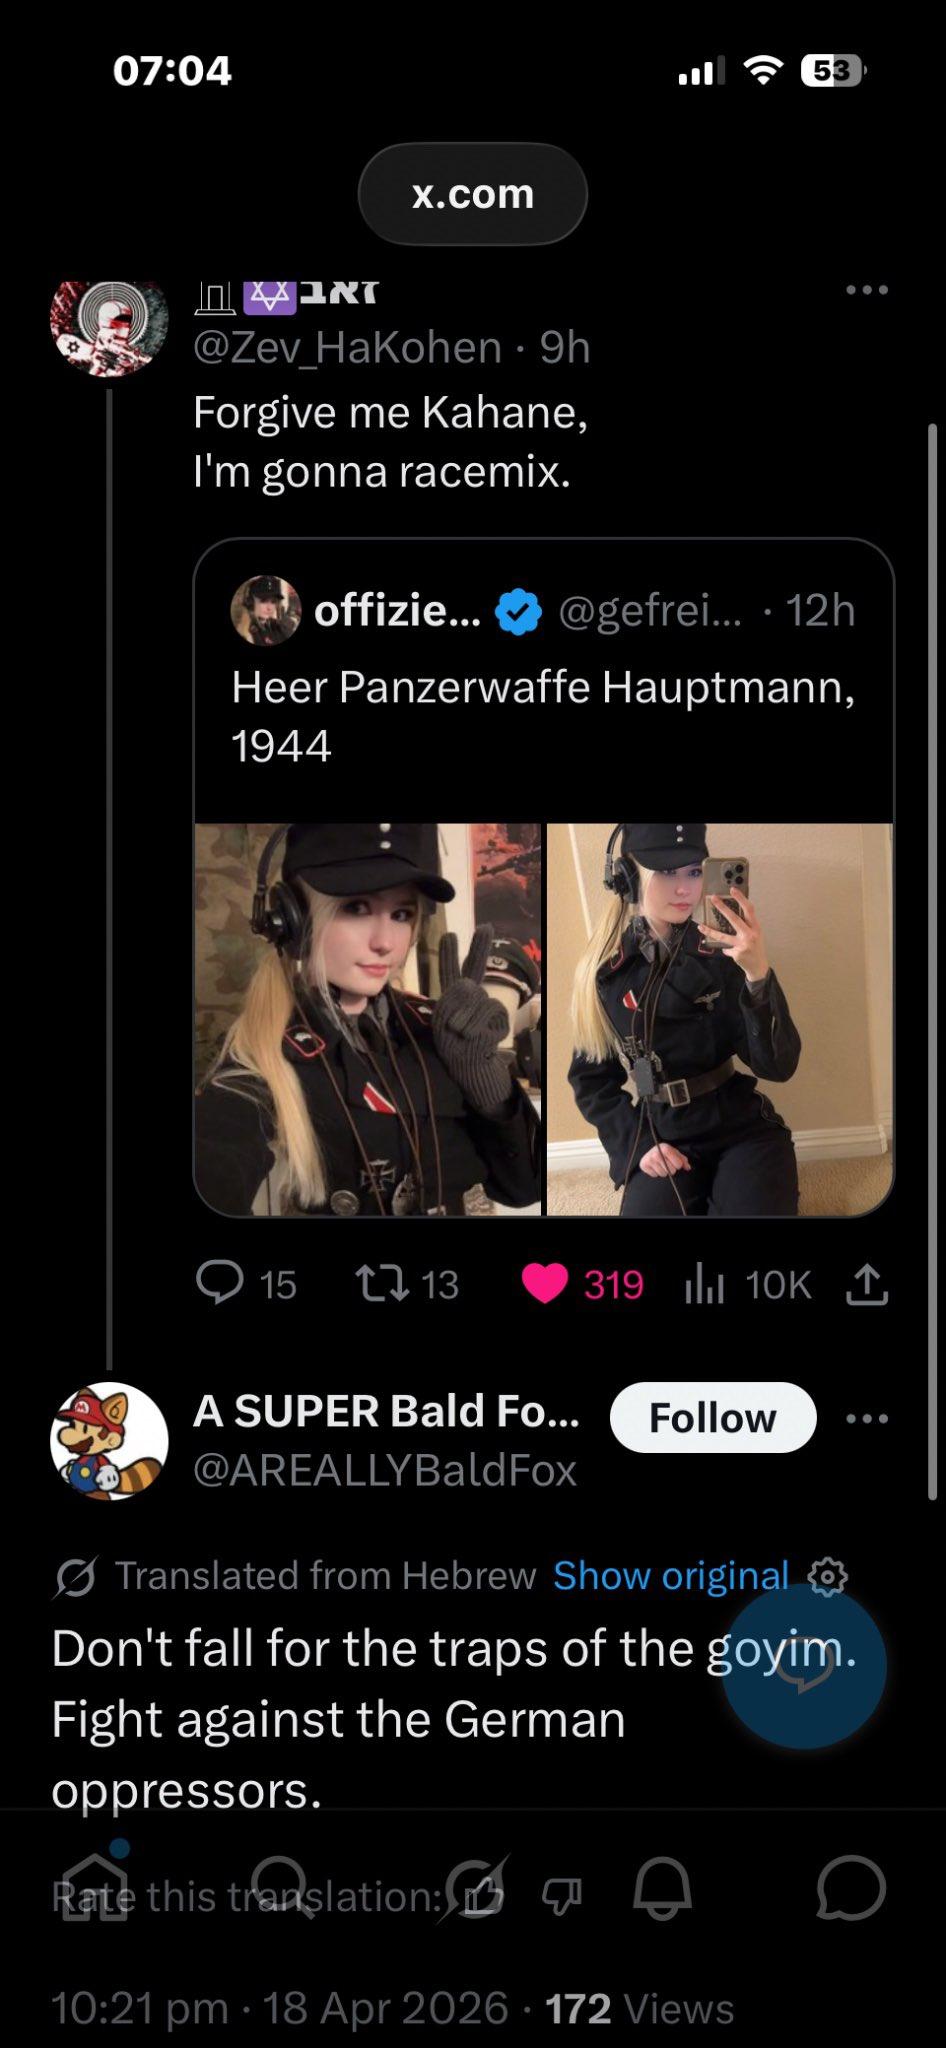
Task: Rate translation with thumbs down
Action: (561, 1896)
